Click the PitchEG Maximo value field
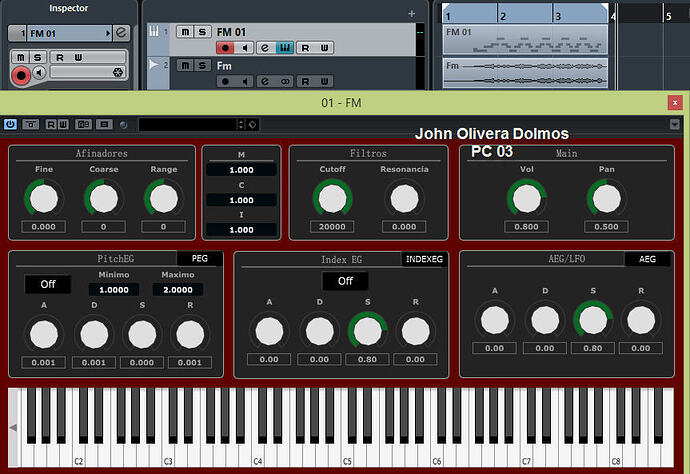This screenshot has width=690, height=474. 177,289
